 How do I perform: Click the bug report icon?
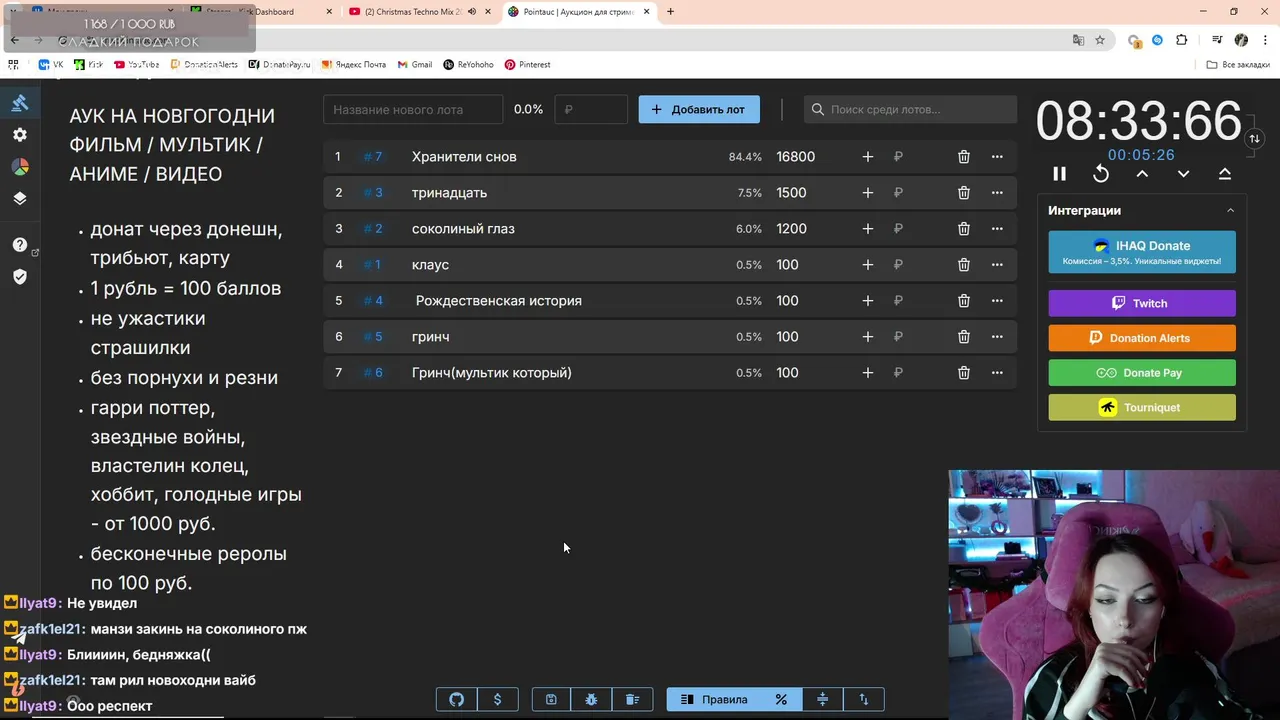point(592,700)
